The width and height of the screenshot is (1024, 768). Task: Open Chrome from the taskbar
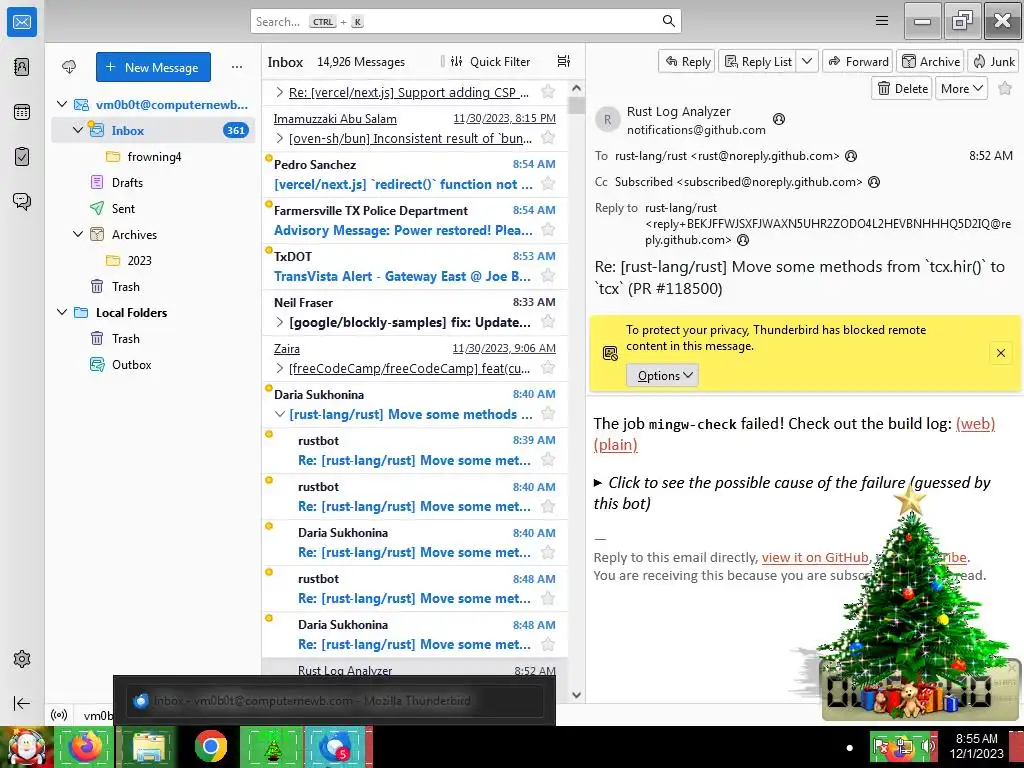[x=210, y=746]
